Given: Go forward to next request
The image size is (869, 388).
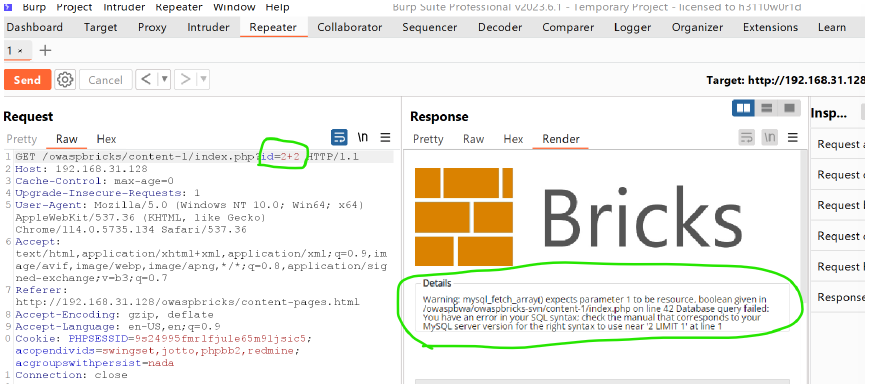Looking at the screenshot, I should click(x=186, y=80).
